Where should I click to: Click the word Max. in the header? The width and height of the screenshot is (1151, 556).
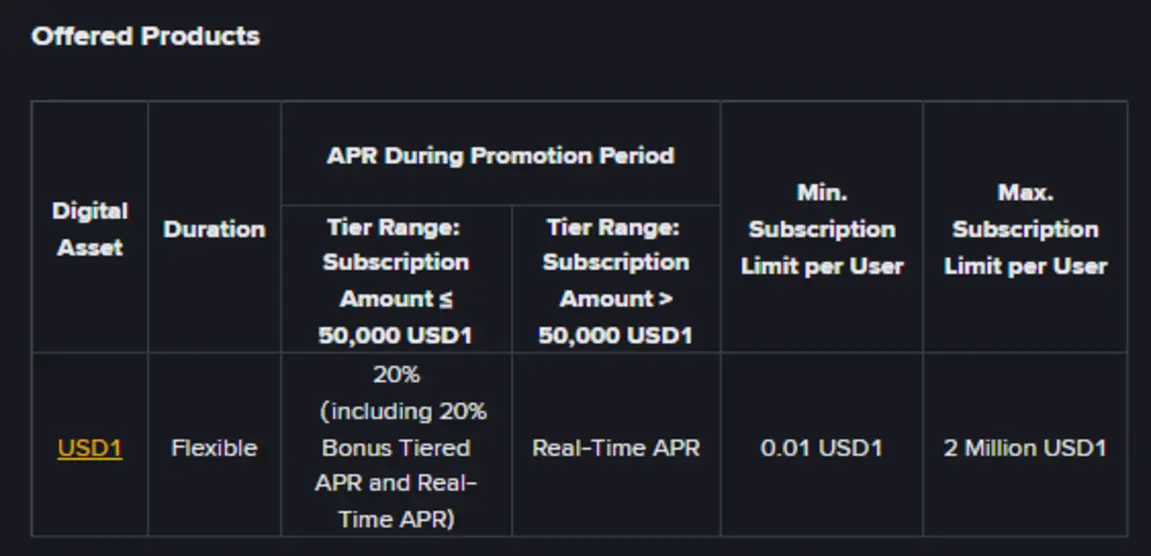(1025, 192)
